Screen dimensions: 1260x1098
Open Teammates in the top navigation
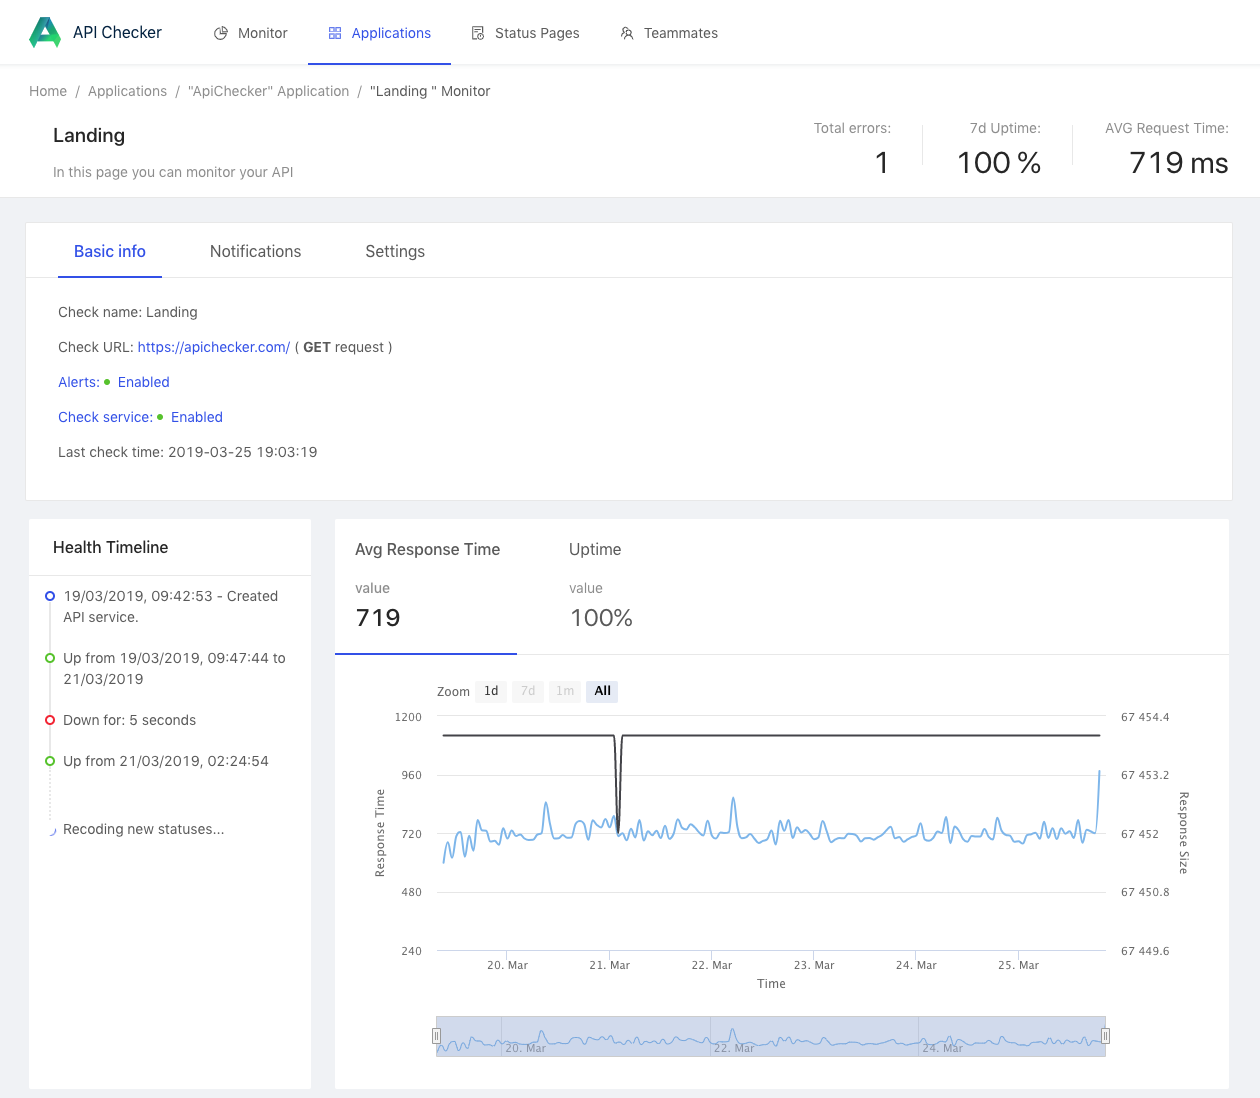click(x=680, y=33)
